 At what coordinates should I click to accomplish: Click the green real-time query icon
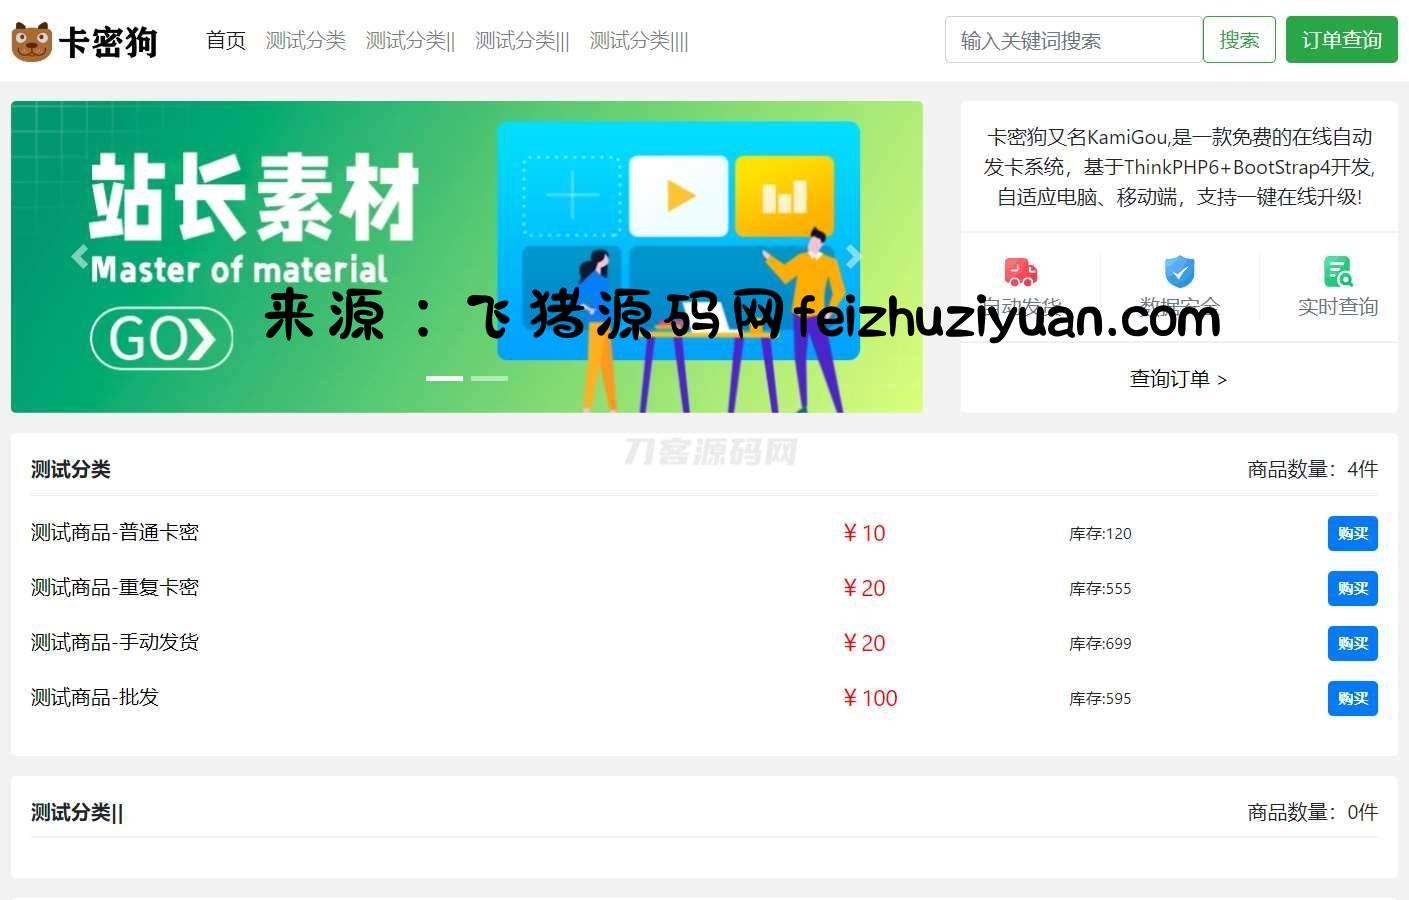click(x=1337, y=272)
